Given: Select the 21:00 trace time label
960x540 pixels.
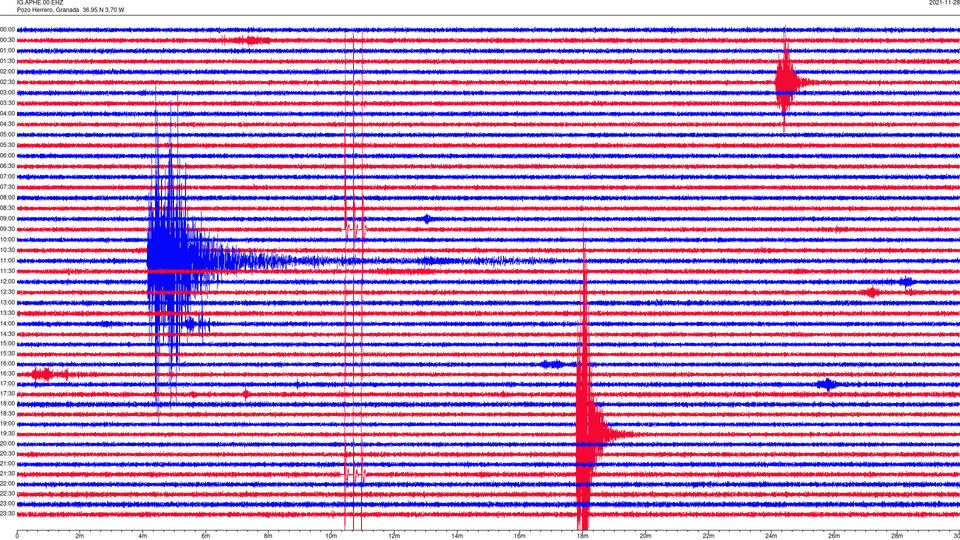Looking at the screenshot, I should coord(7,463).
